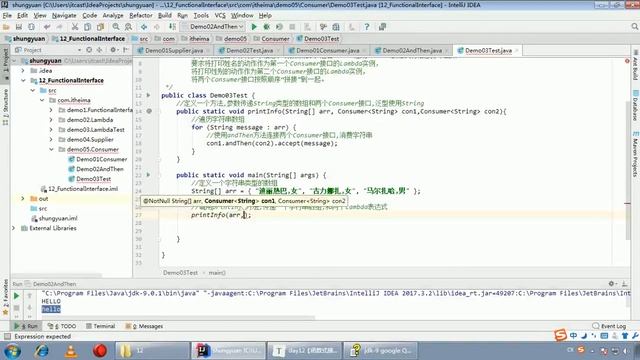640x360 pixels.
Task: Expand the .idea folder
Action: point(23,71)
